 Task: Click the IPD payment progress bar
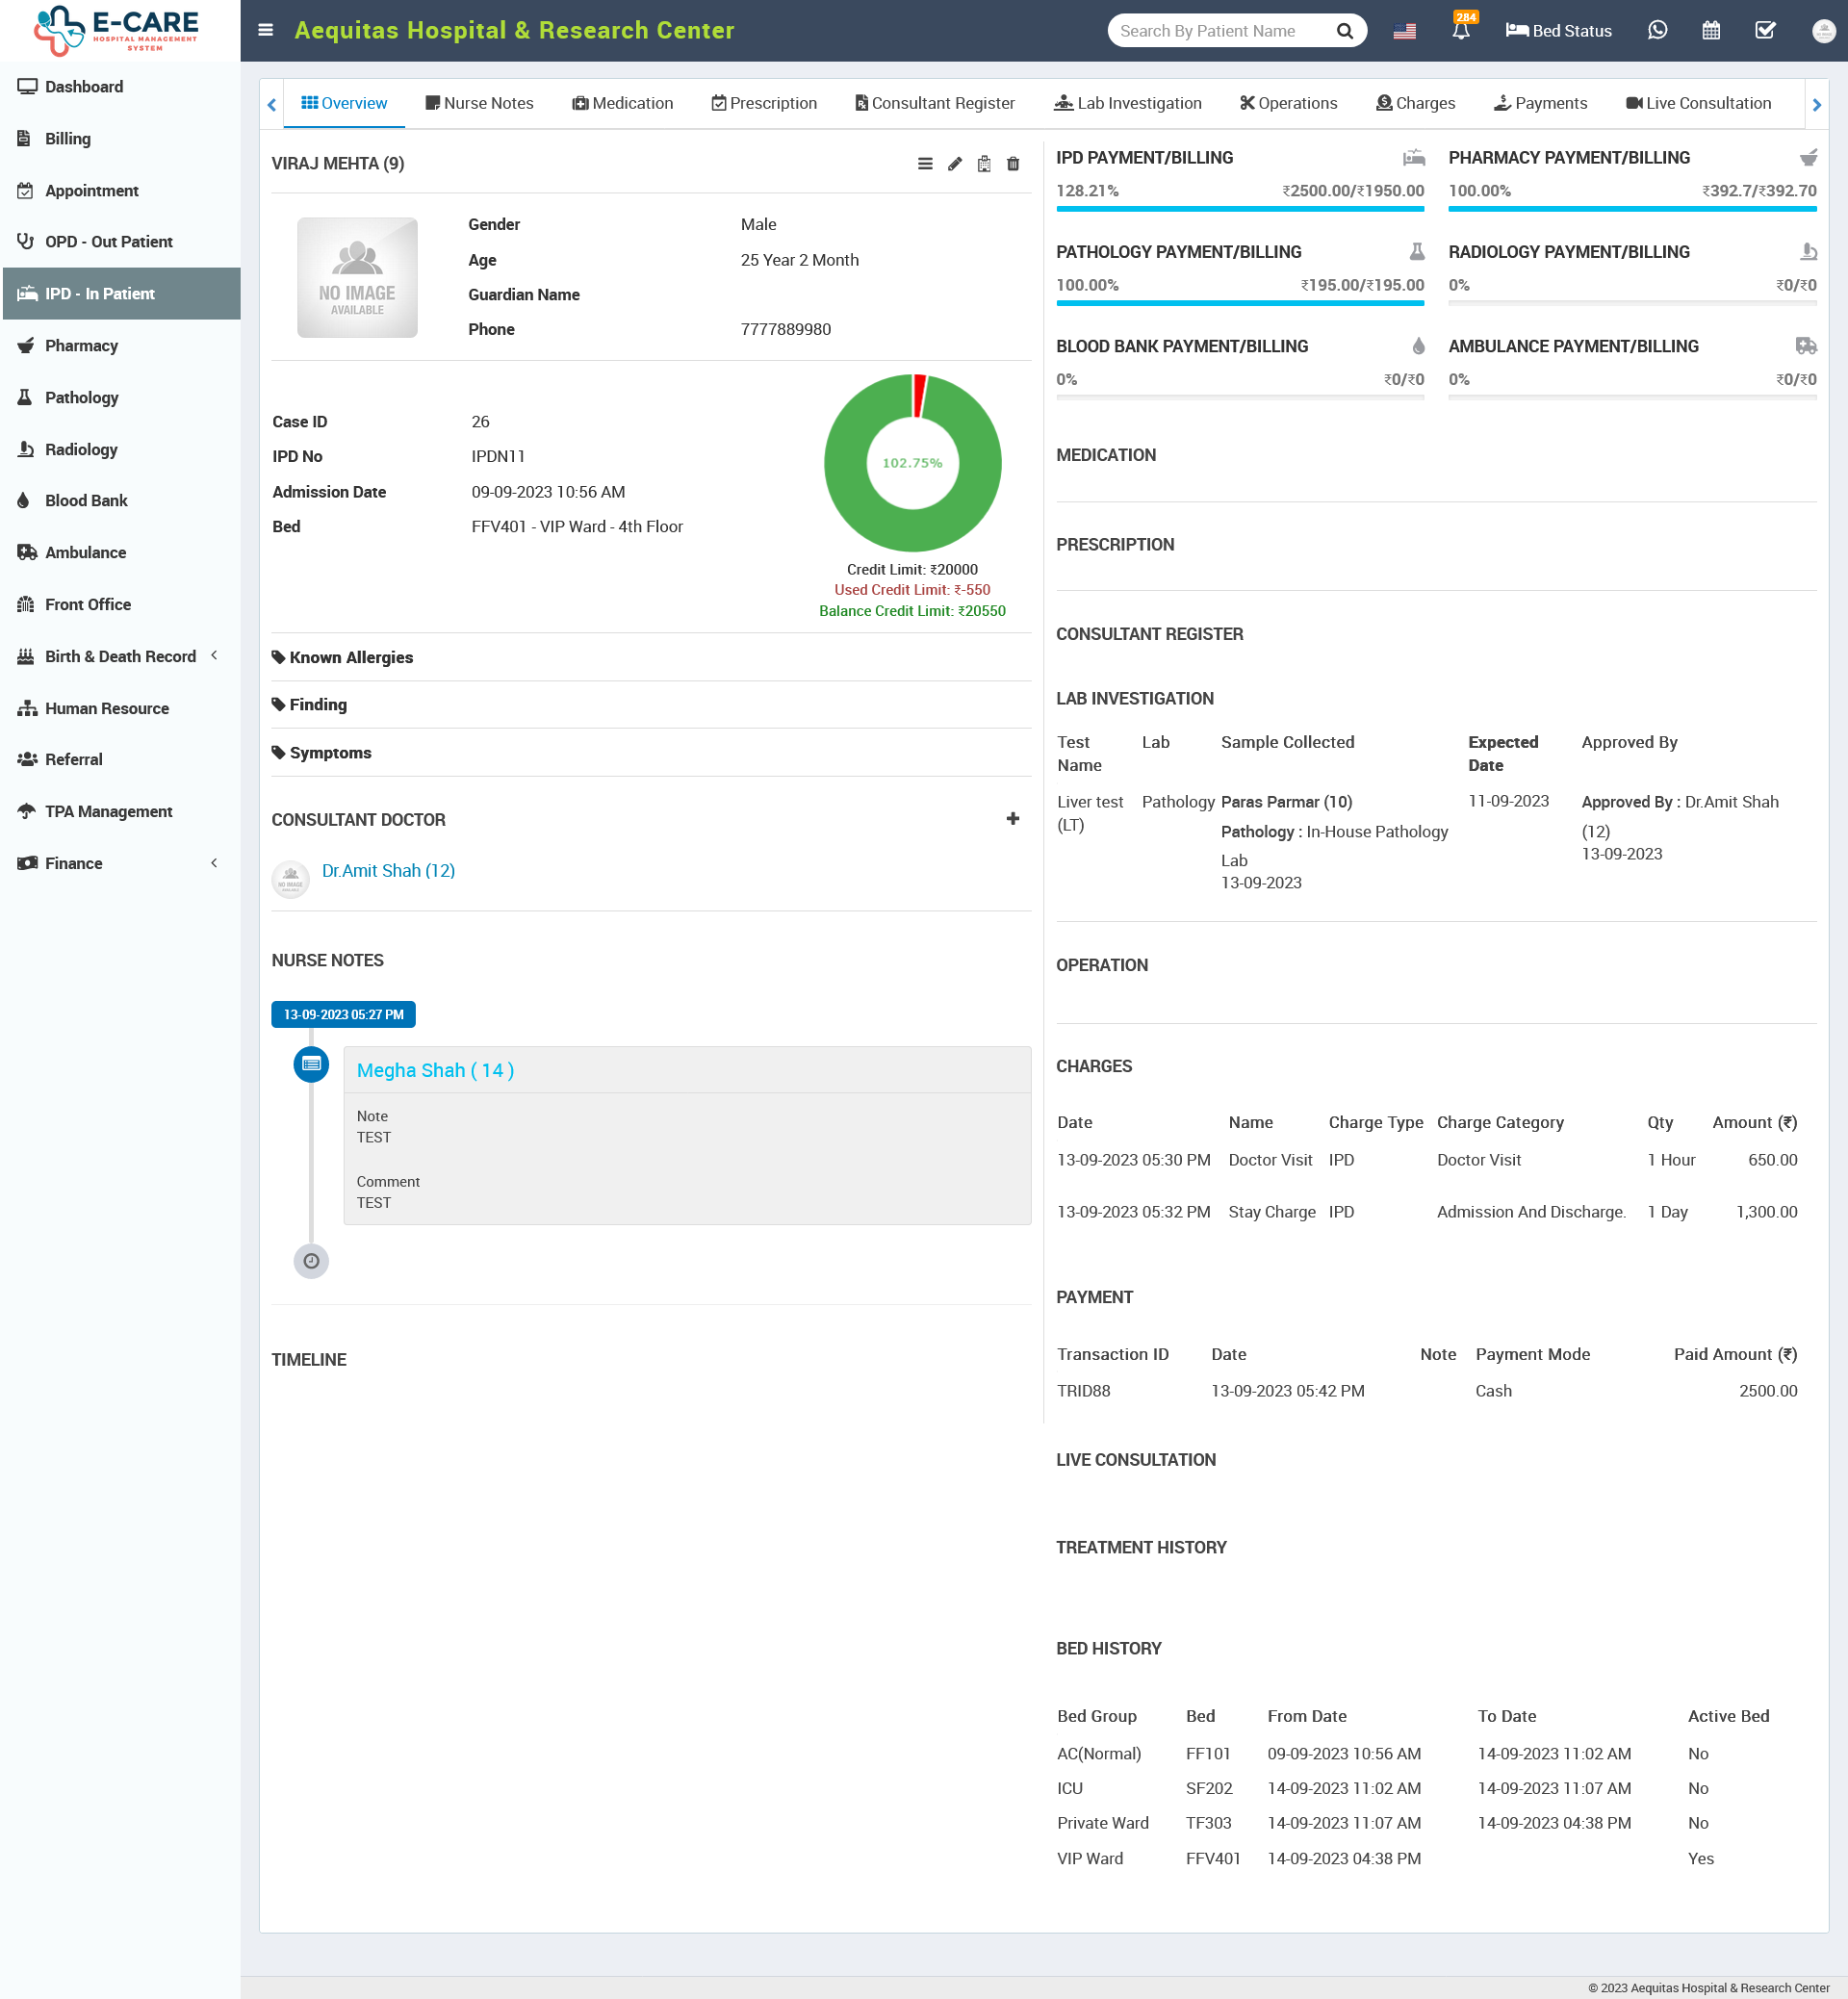[x=1240, y=209]
